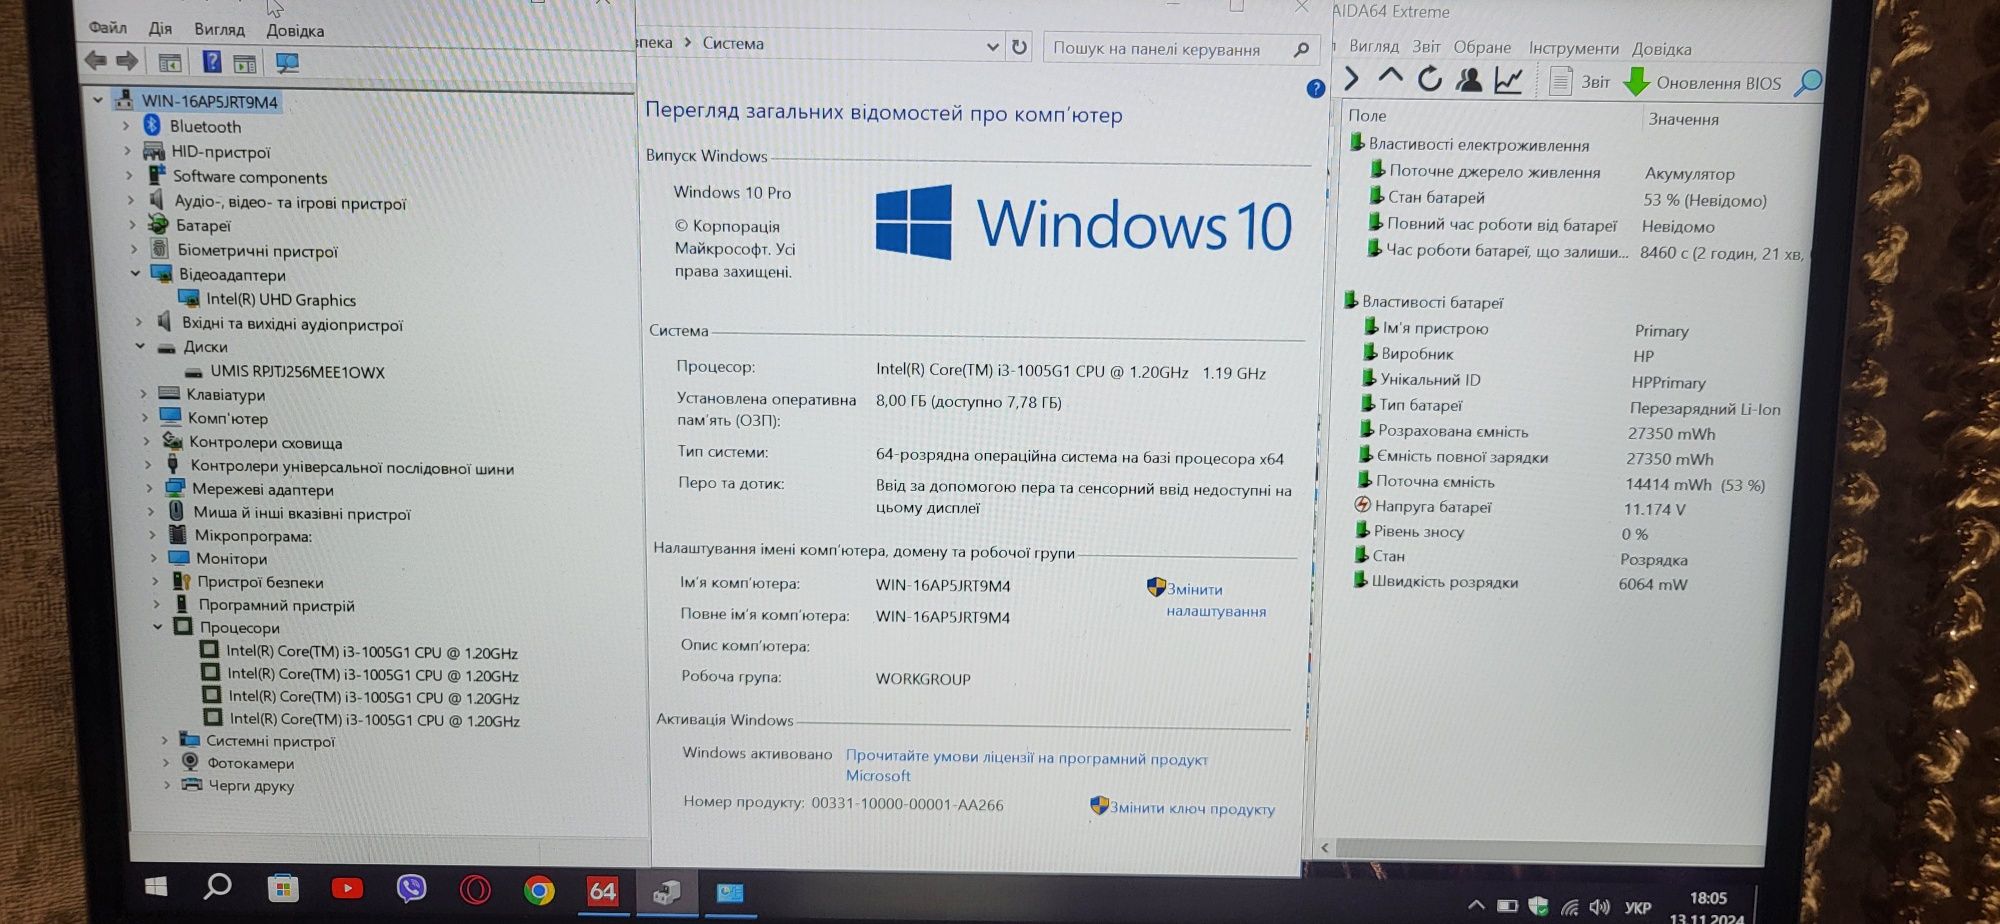The height and width of the screenshot is (924, 2000).
Task: Click the Змінити налаштування link
Action: (x=1216, y=600)
